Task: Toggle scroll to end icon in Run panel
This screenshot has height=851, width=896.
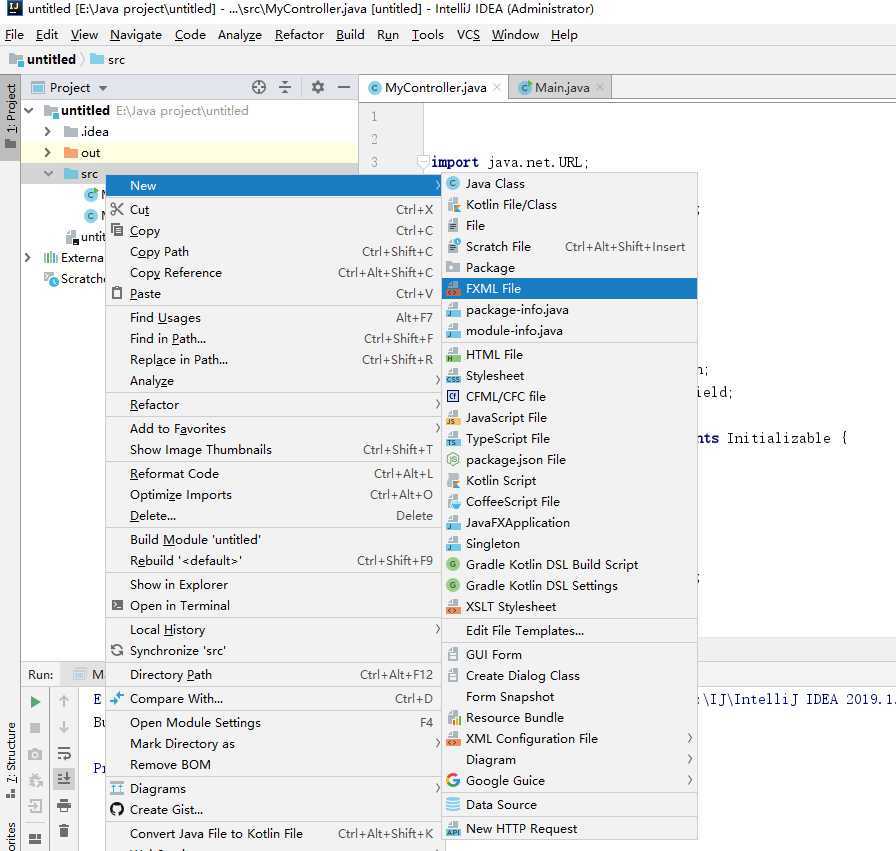Action: pos(64,778)
